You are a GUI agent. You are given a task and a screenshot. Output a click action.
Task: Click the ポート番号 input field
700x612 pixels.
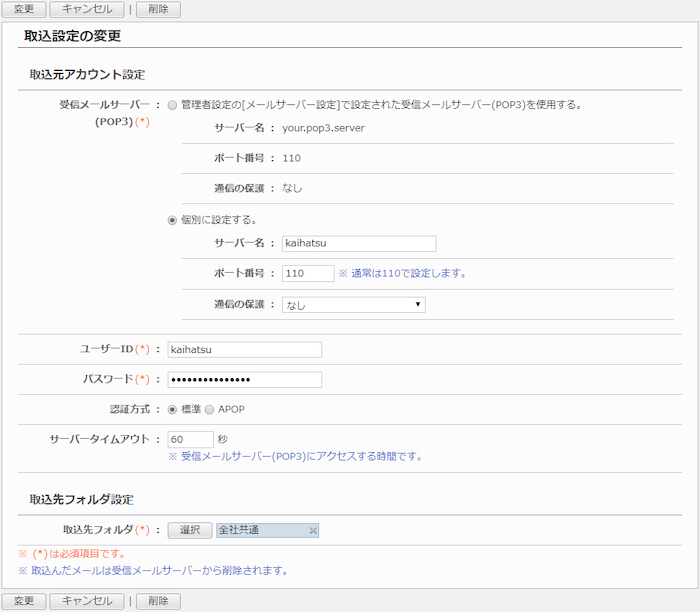(x=307, y=273)
